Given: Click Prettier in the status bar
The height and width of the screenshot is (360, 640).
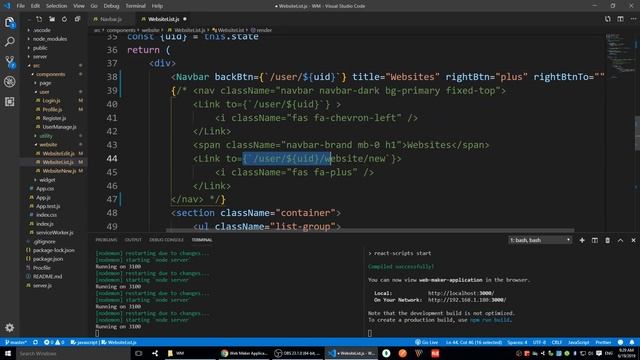Looking at the screenshot, I should coord(603,342).
